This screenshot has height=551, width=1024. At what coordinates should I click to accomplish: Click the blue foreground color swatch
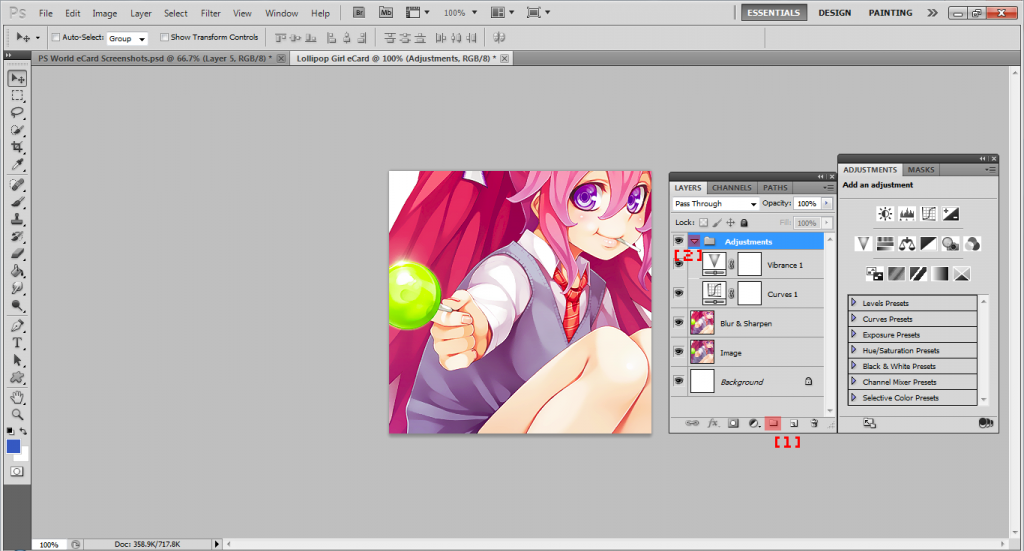point(13,447)
